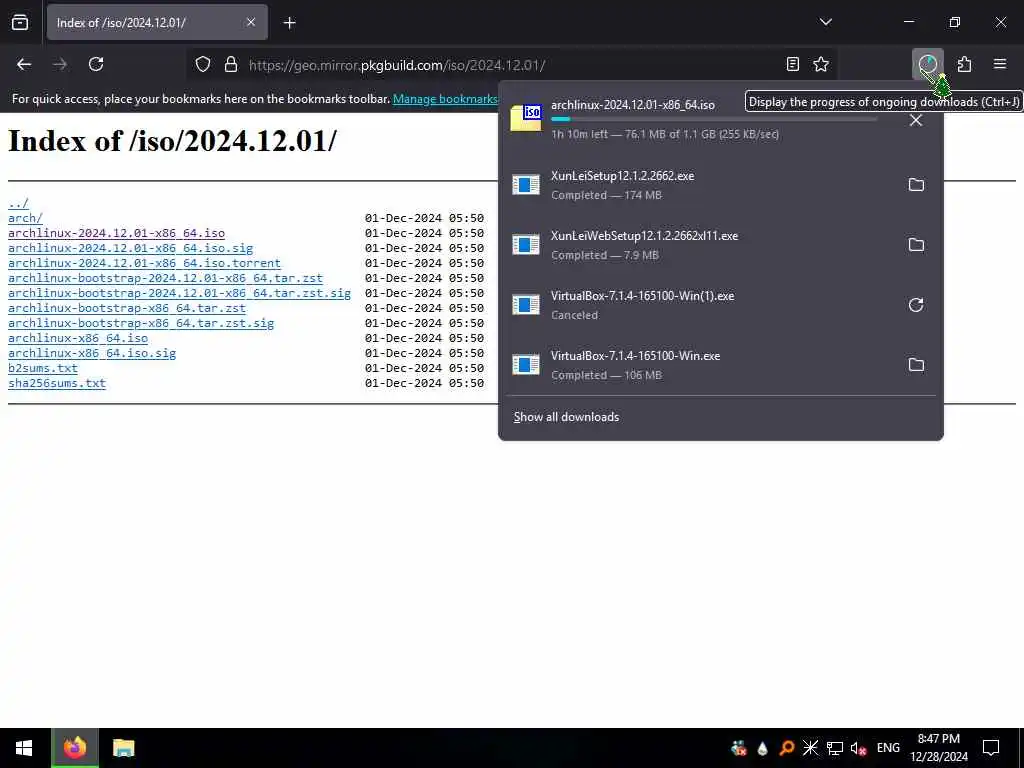Viewport: 1024px width, 768px height.
Task: Bookmark this page with star icon
Action: coord(821,64)
